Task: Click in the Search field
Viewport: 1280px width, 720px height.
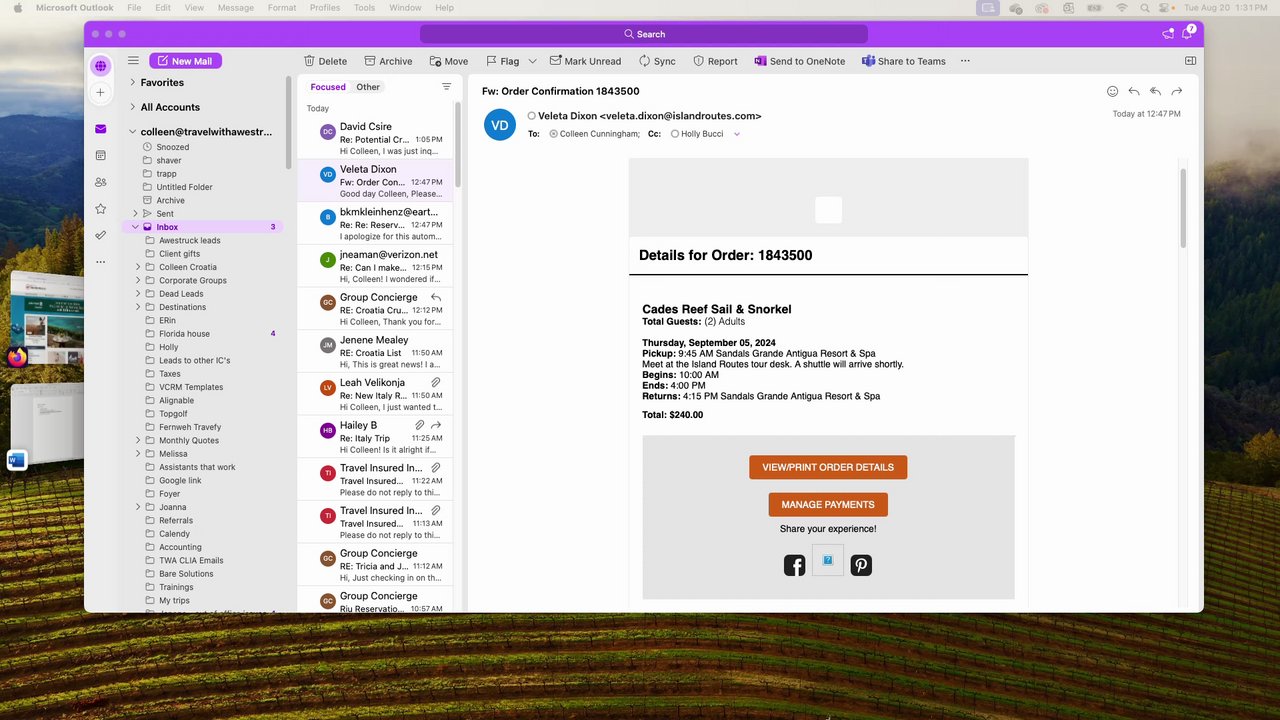Action: [x=644, y=34]
